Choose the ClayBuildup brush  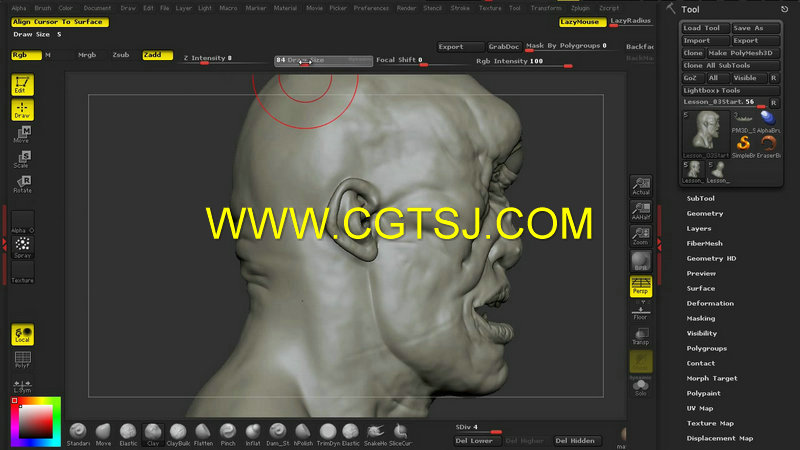pos(178,435)
